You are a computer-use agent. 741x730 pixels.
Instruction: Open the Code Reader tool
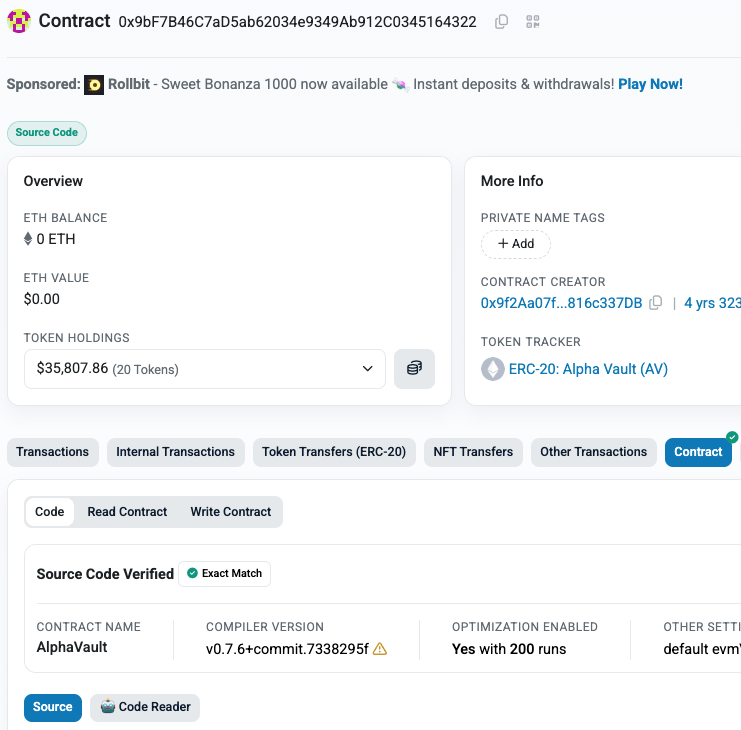pos(145,707)
